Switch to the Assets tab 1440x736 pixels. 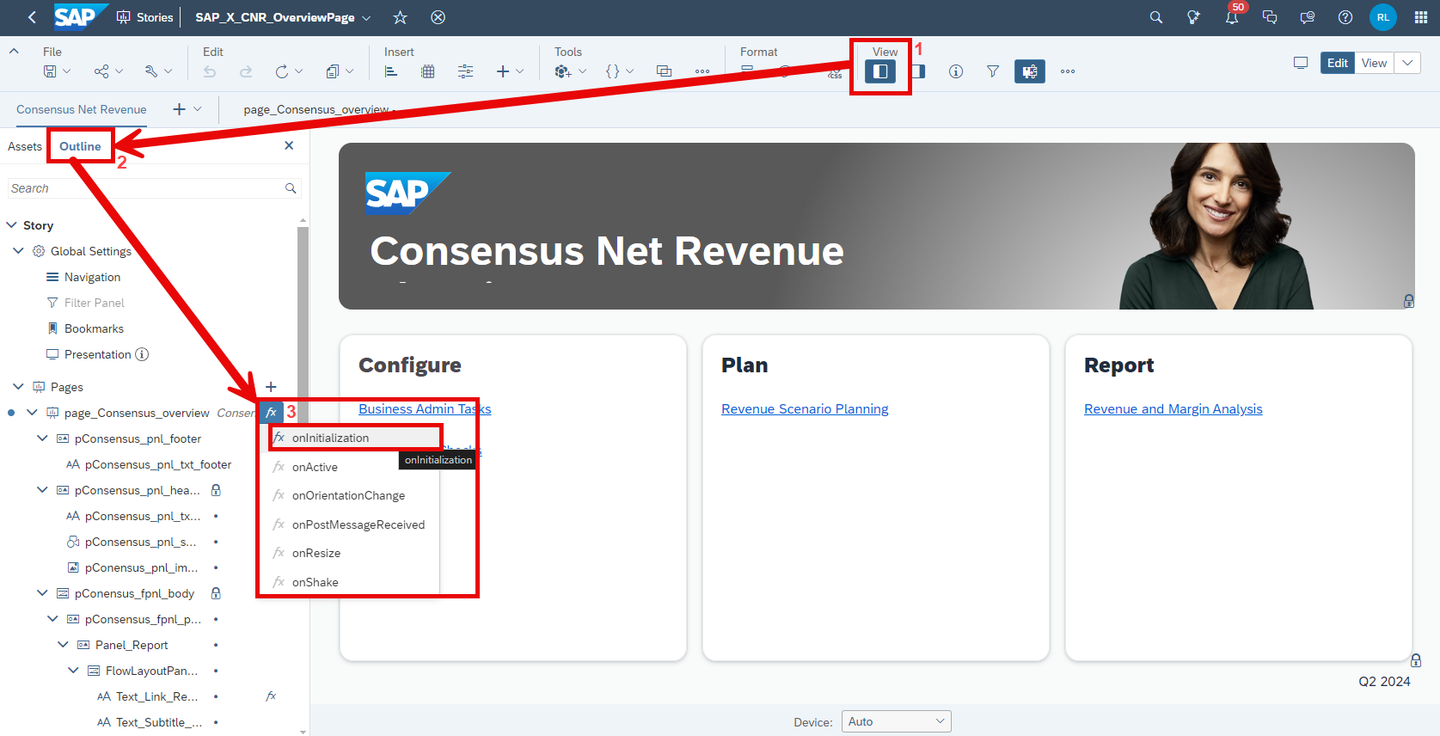[x=25, y=146]
